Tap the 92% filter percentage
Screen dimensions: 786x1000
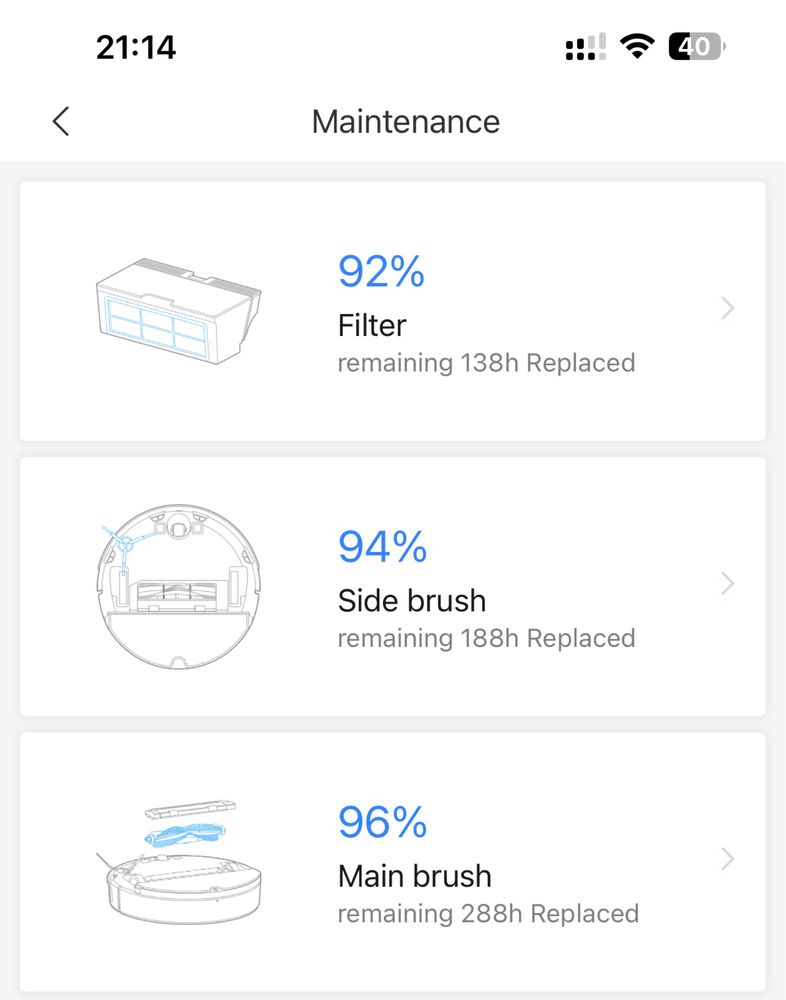point(381,271)
